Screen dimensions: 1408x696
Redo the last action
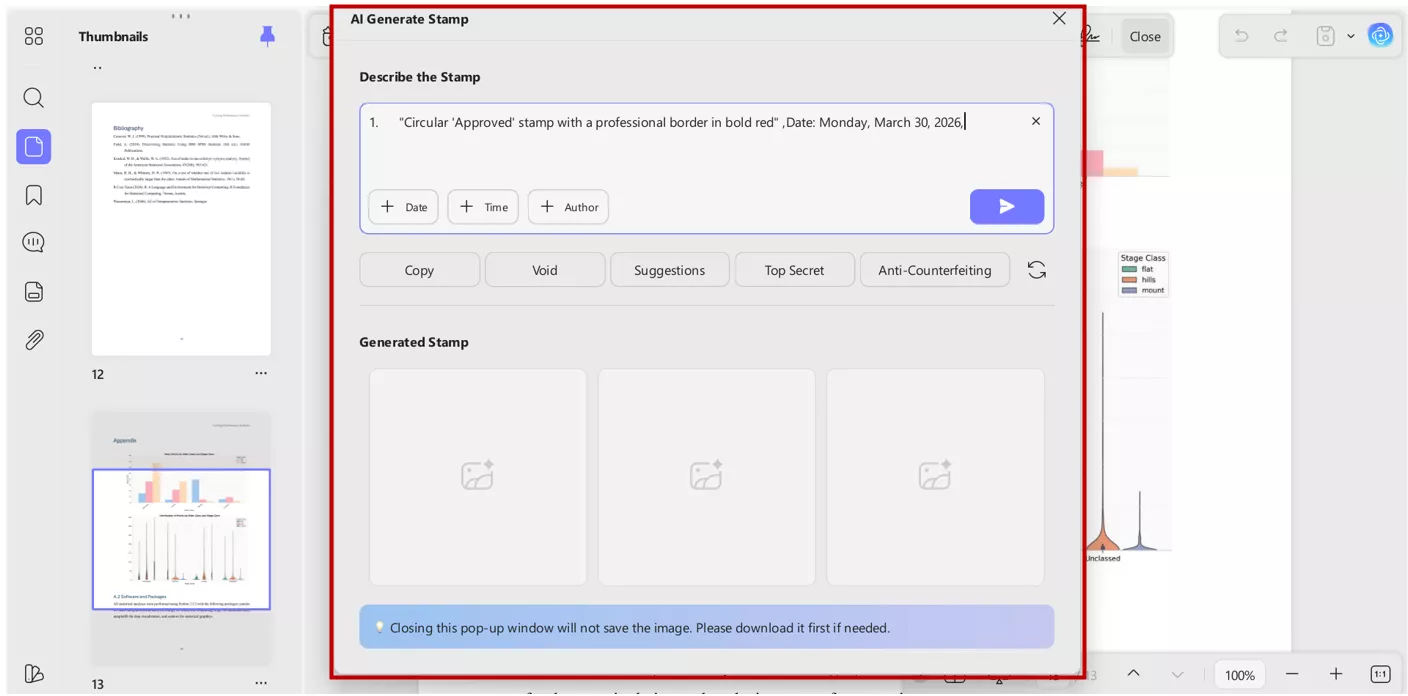click(x=1280, y=36)
